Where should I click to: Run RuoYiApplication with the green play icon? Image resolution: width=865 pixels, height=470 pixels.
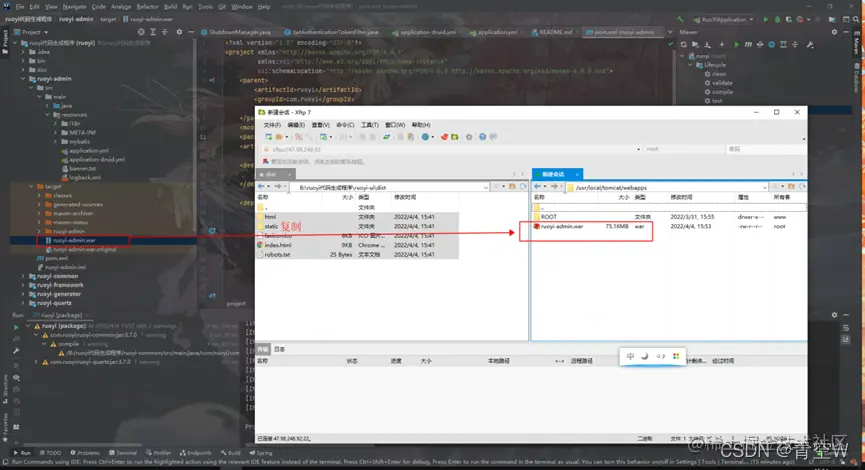pyautogui.click(x=766, y=19)
